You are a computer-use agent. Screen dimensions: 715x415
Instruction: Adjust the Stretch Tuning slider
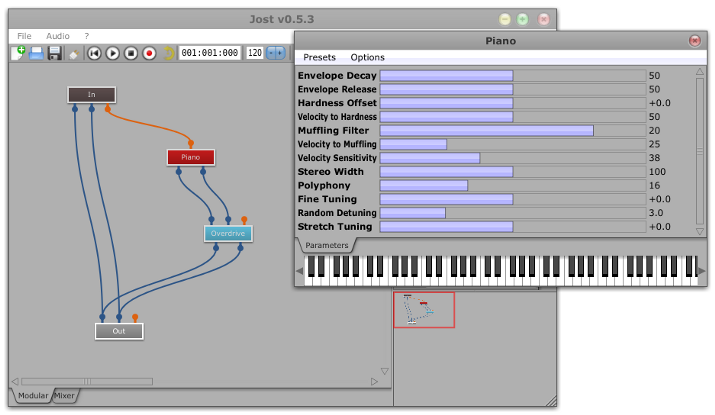[513, 227]
